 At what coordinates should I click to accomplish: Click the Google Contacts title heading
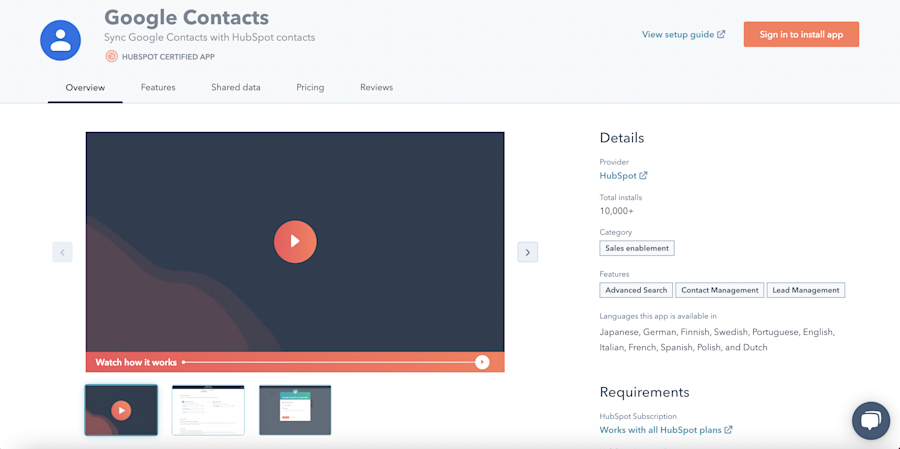click(187, 18)
